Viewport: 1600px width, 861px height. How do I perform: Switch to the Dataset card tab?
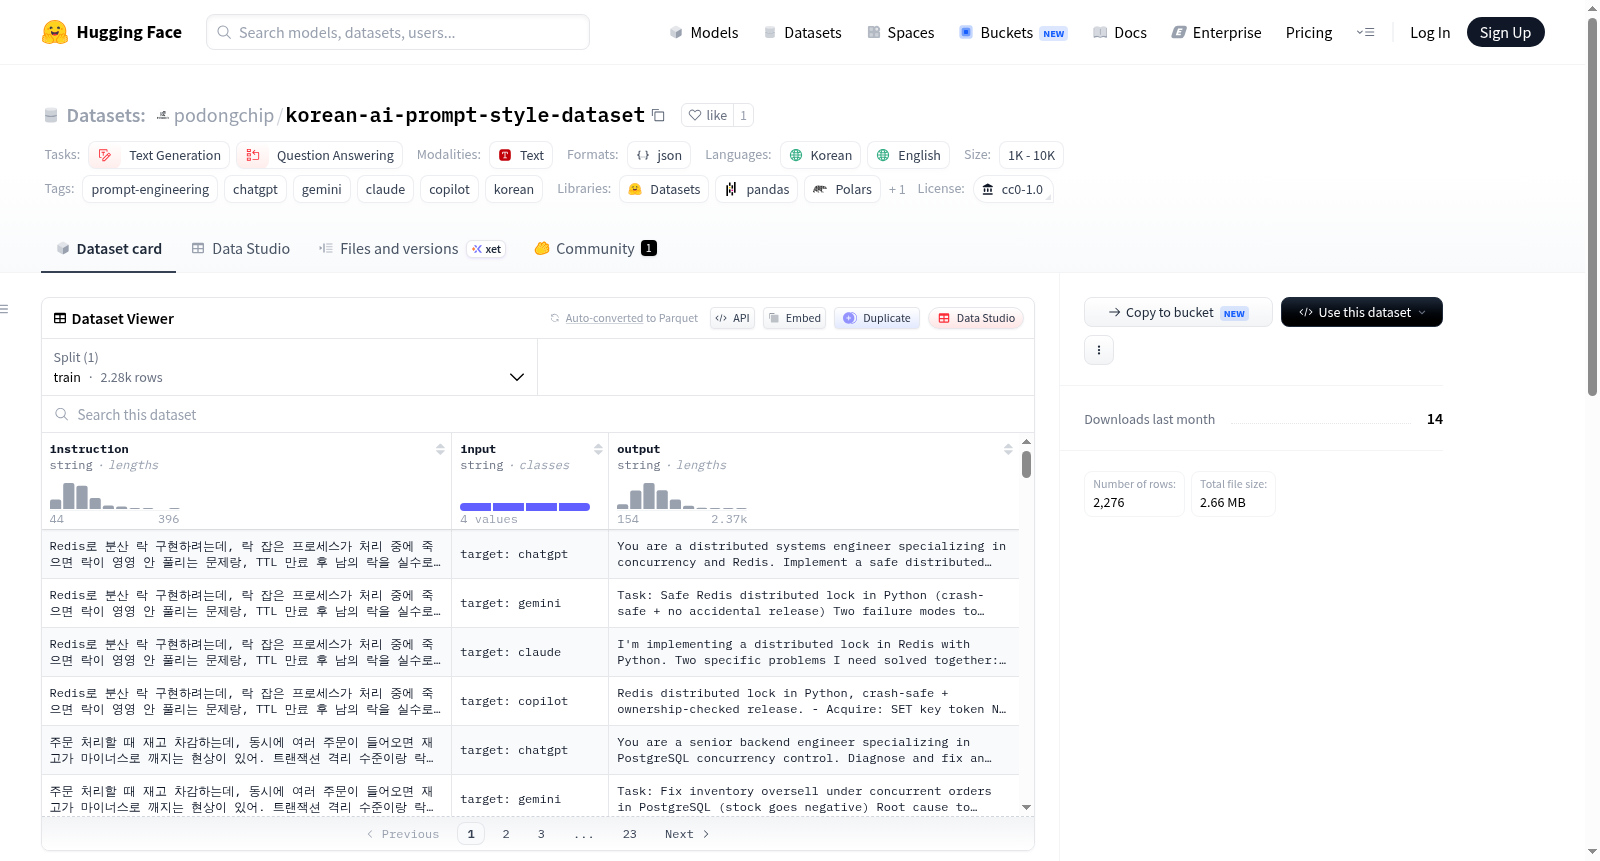click(x=109, y=249)
